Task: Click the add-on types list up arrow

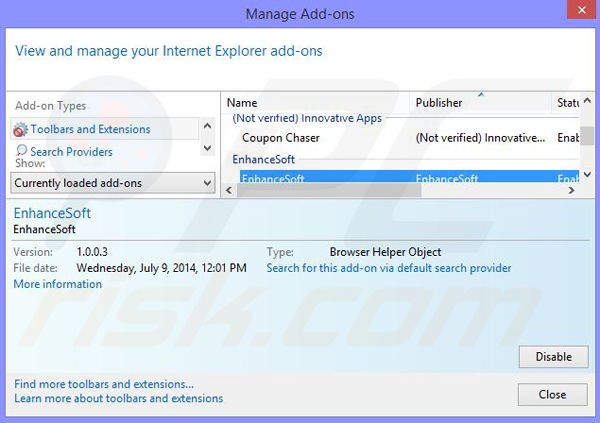Action: (207, 126)
